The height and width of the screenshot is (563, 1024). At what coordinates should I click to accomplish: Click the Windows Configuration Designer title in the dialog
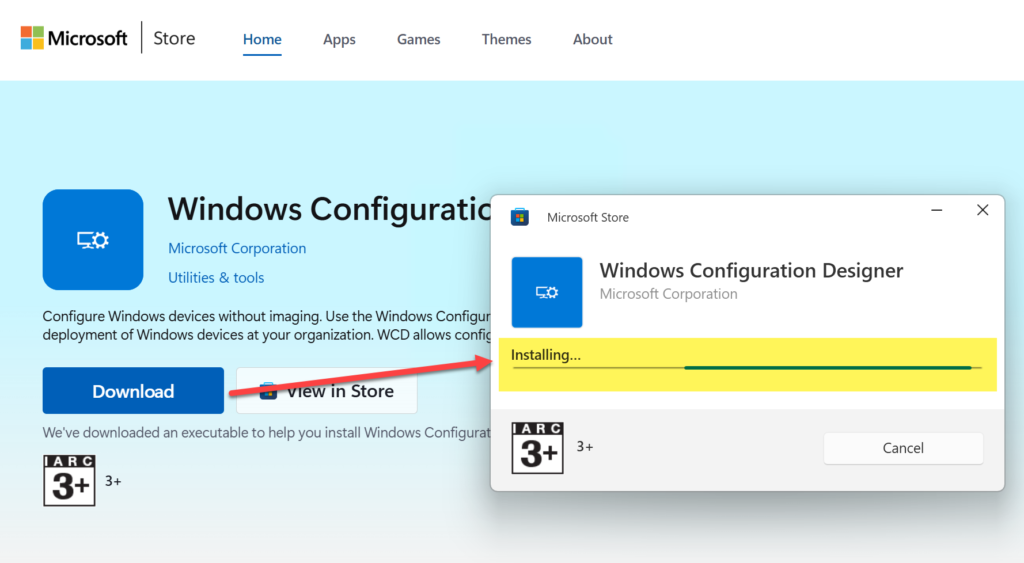click(x=751, y=270)
